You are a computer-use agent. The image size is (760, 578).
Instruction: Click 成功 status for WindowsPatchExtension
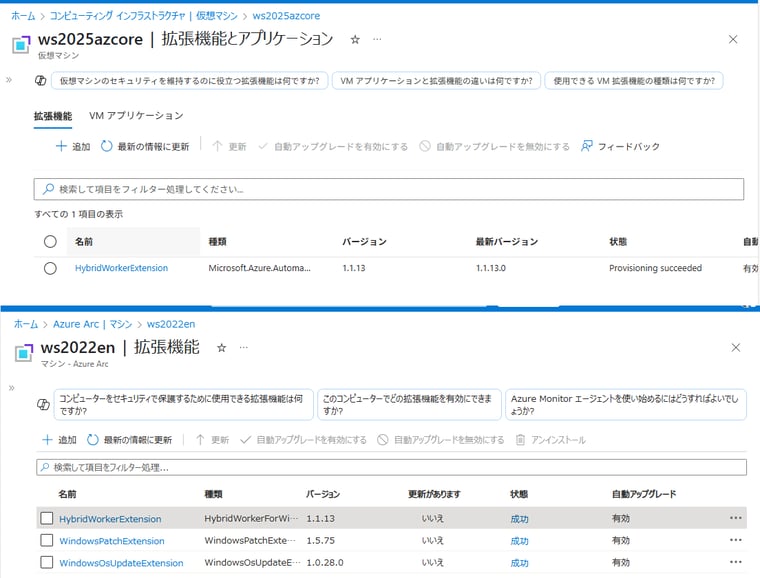(519, 541)
